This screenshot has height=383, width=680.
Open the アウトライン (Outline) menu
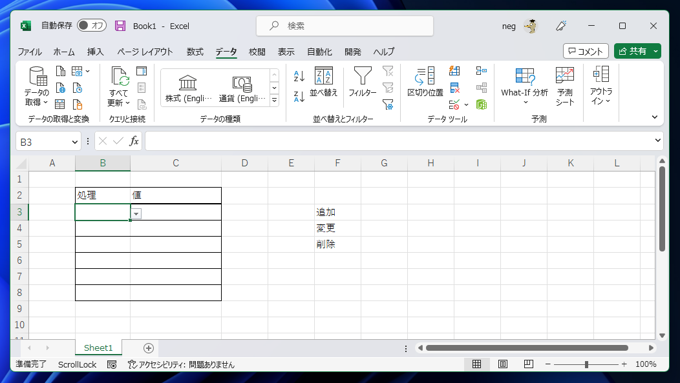coord(601,85)
